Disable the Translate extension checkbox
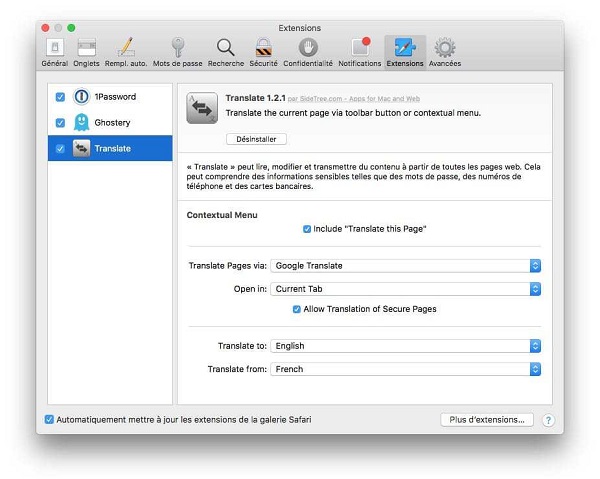Viewport: 600px width, 479px height. coord(60,149)
